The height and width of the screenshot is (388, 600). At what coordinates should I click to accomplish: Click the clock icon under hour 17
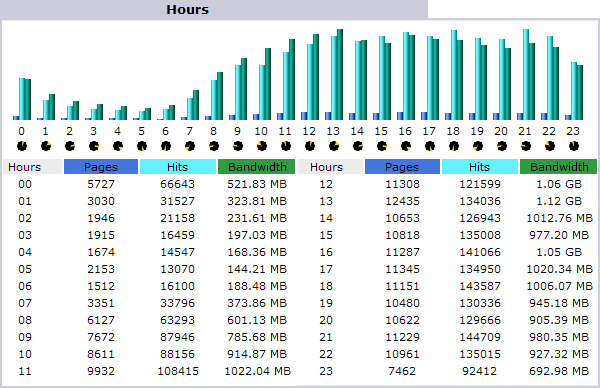point(430,146)
